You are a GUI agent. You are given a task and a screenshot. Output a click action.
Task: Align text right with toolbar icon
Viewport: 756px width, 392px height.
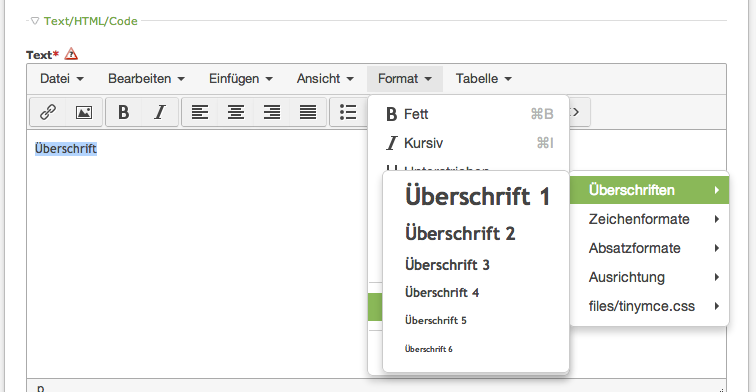[272, 112]
